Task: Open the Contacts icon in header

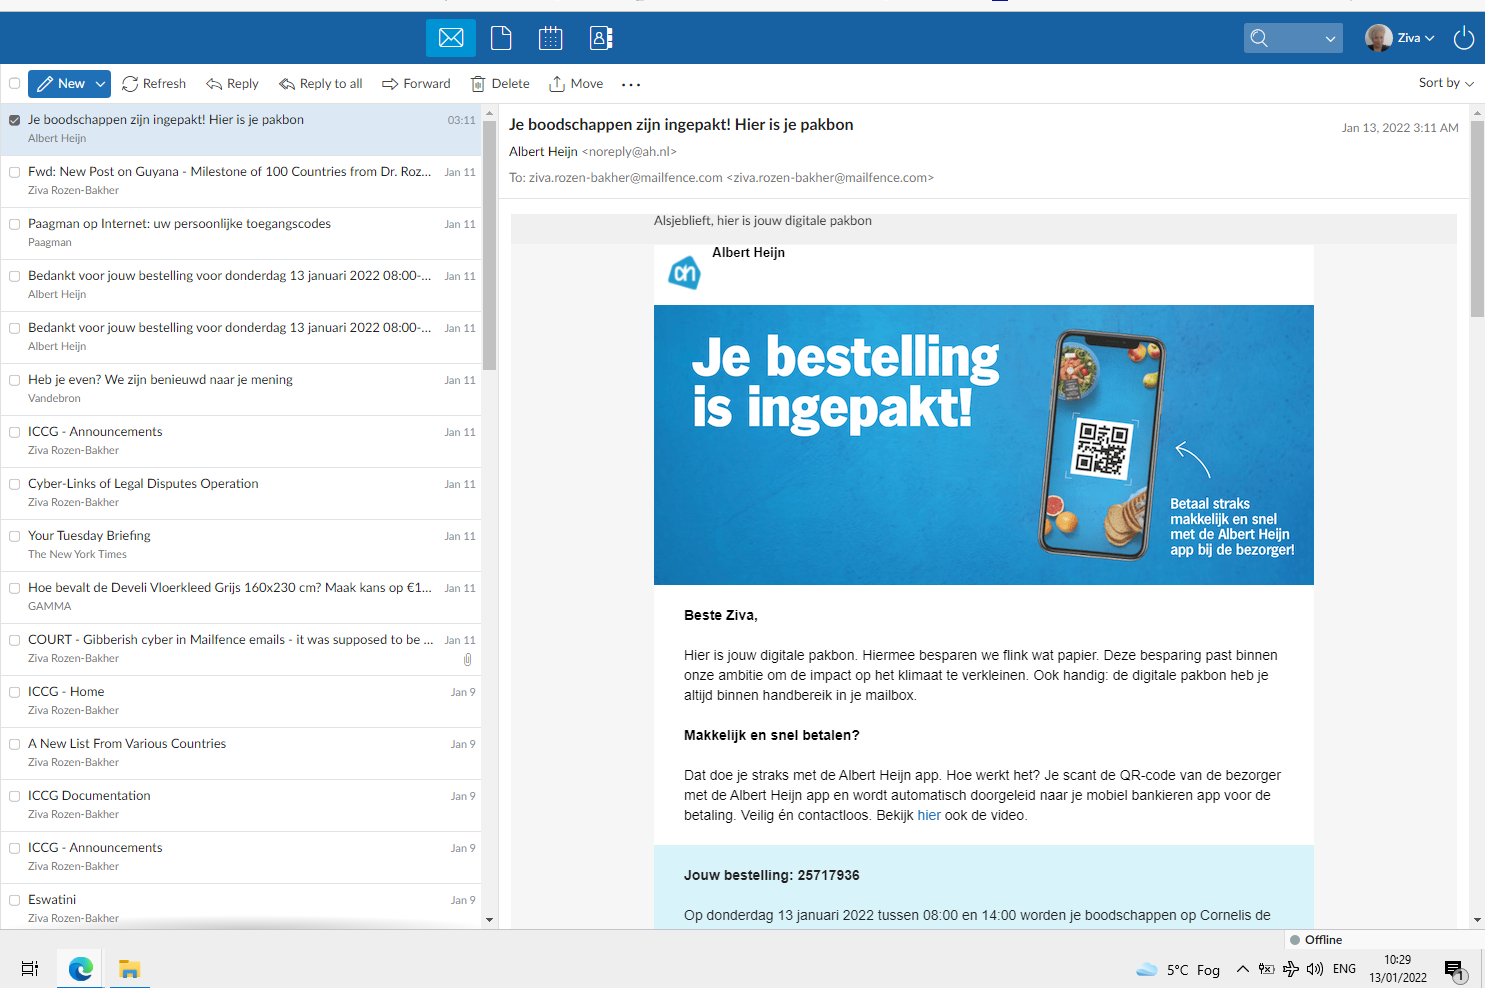Action: coord(601,38)
